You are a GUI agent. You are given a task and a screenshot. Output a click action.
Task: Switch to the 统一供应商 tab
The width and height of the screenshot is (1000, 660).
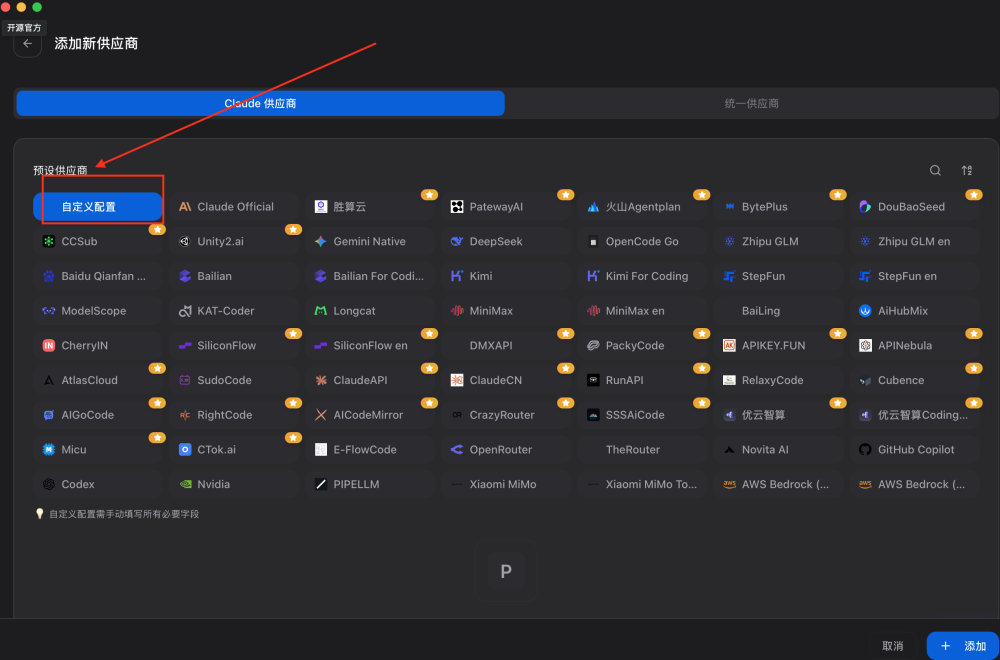point(751,103)
